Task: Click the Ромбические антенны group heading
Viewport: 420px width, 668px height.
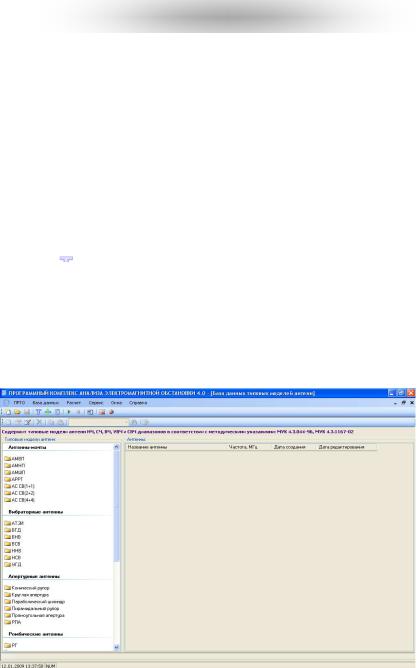Action: point(36,634)
